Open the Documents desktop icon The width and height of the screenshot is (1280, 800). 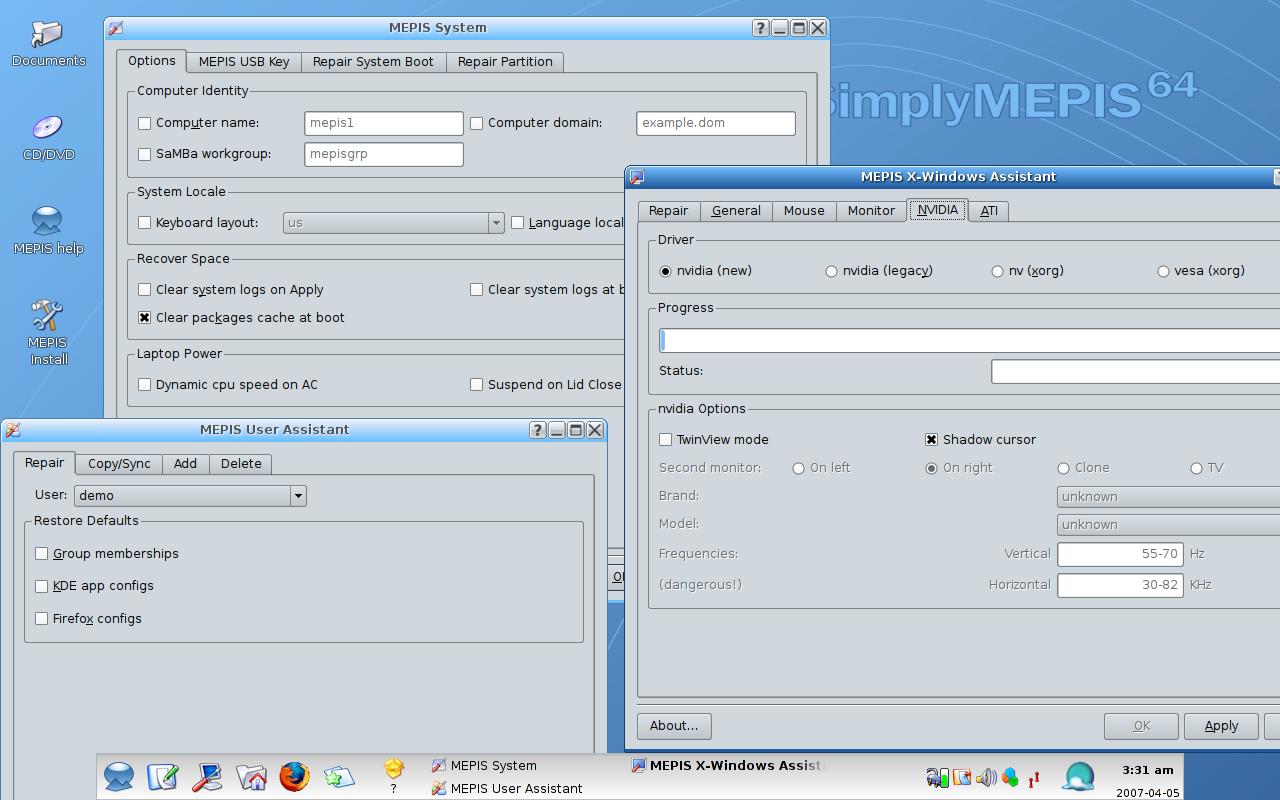point(48,44)
